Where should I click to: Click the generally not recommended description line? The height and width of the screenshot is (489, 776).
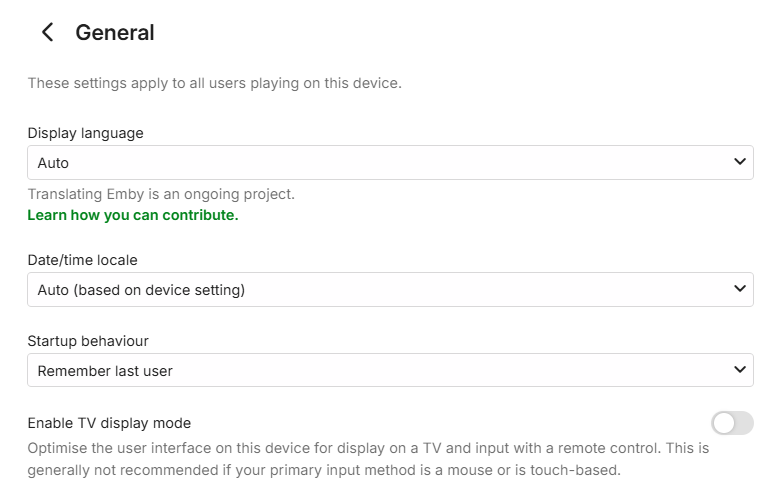click(324, 470)
